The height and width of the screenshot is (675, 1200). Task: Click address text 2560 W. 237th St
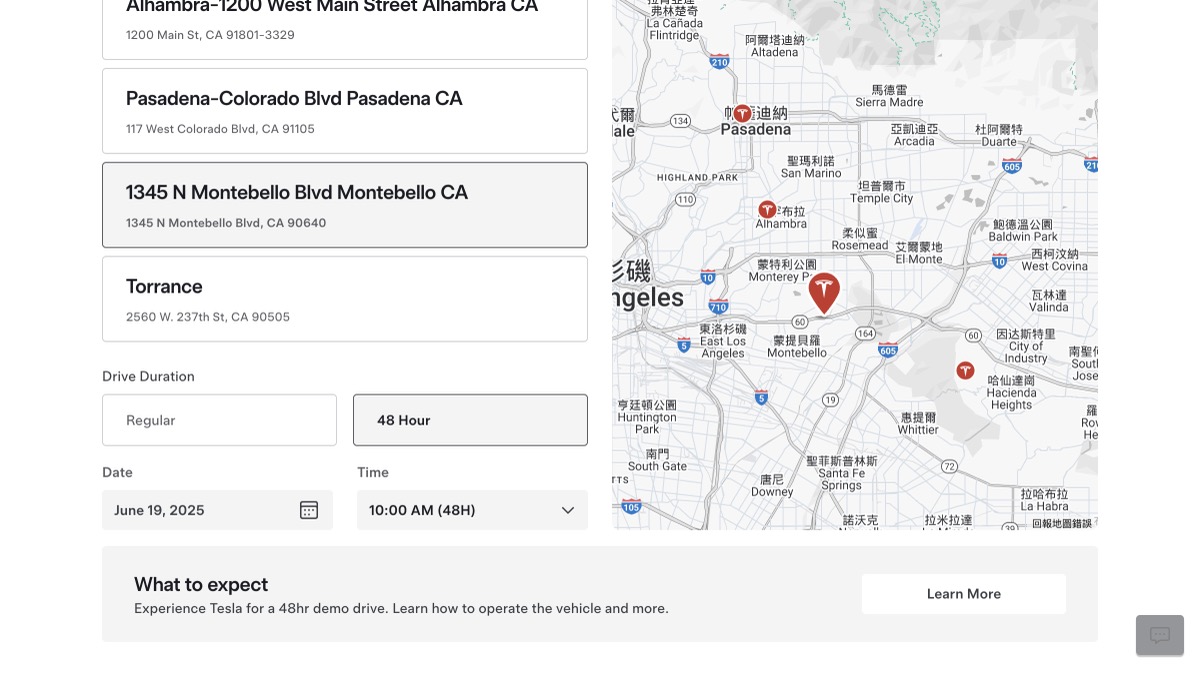tap(208, 317)
